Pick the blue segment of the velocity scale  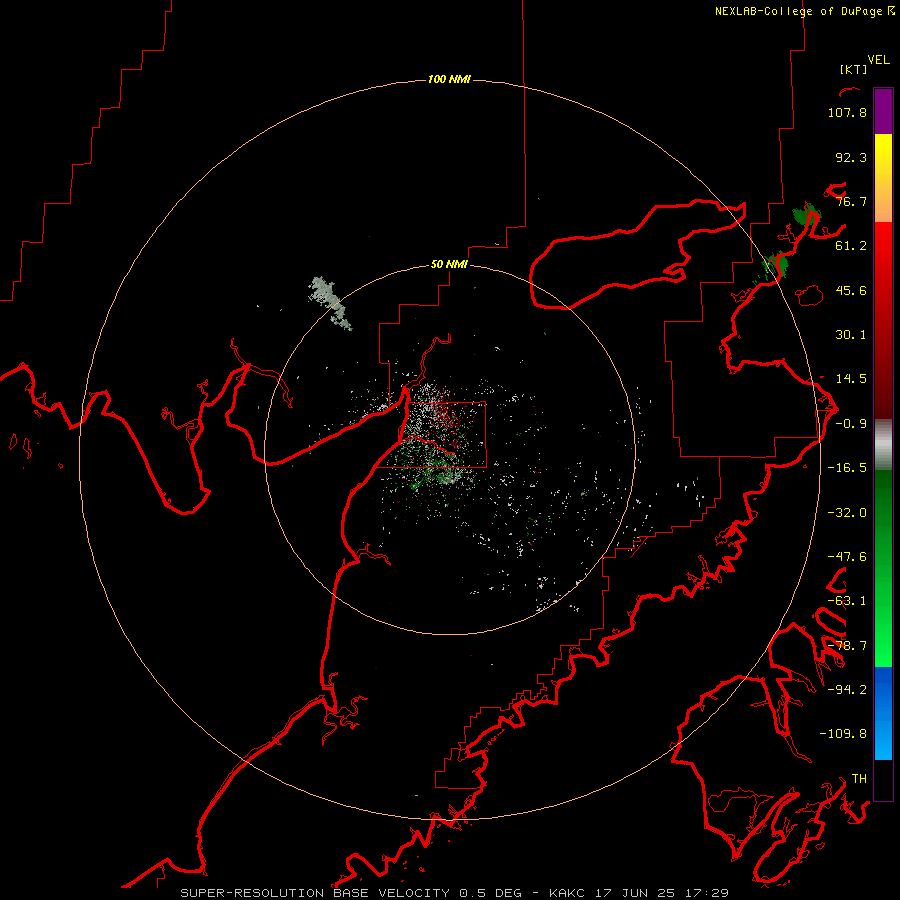[x=883, y=713]
